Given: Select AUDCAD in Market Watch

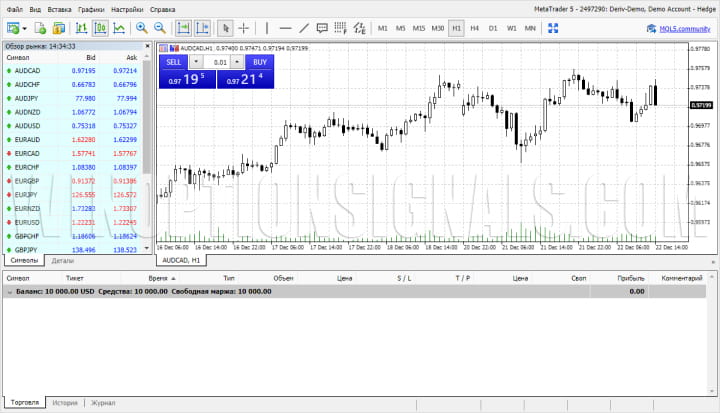Looking at the screenshot, I should point(73,71).
